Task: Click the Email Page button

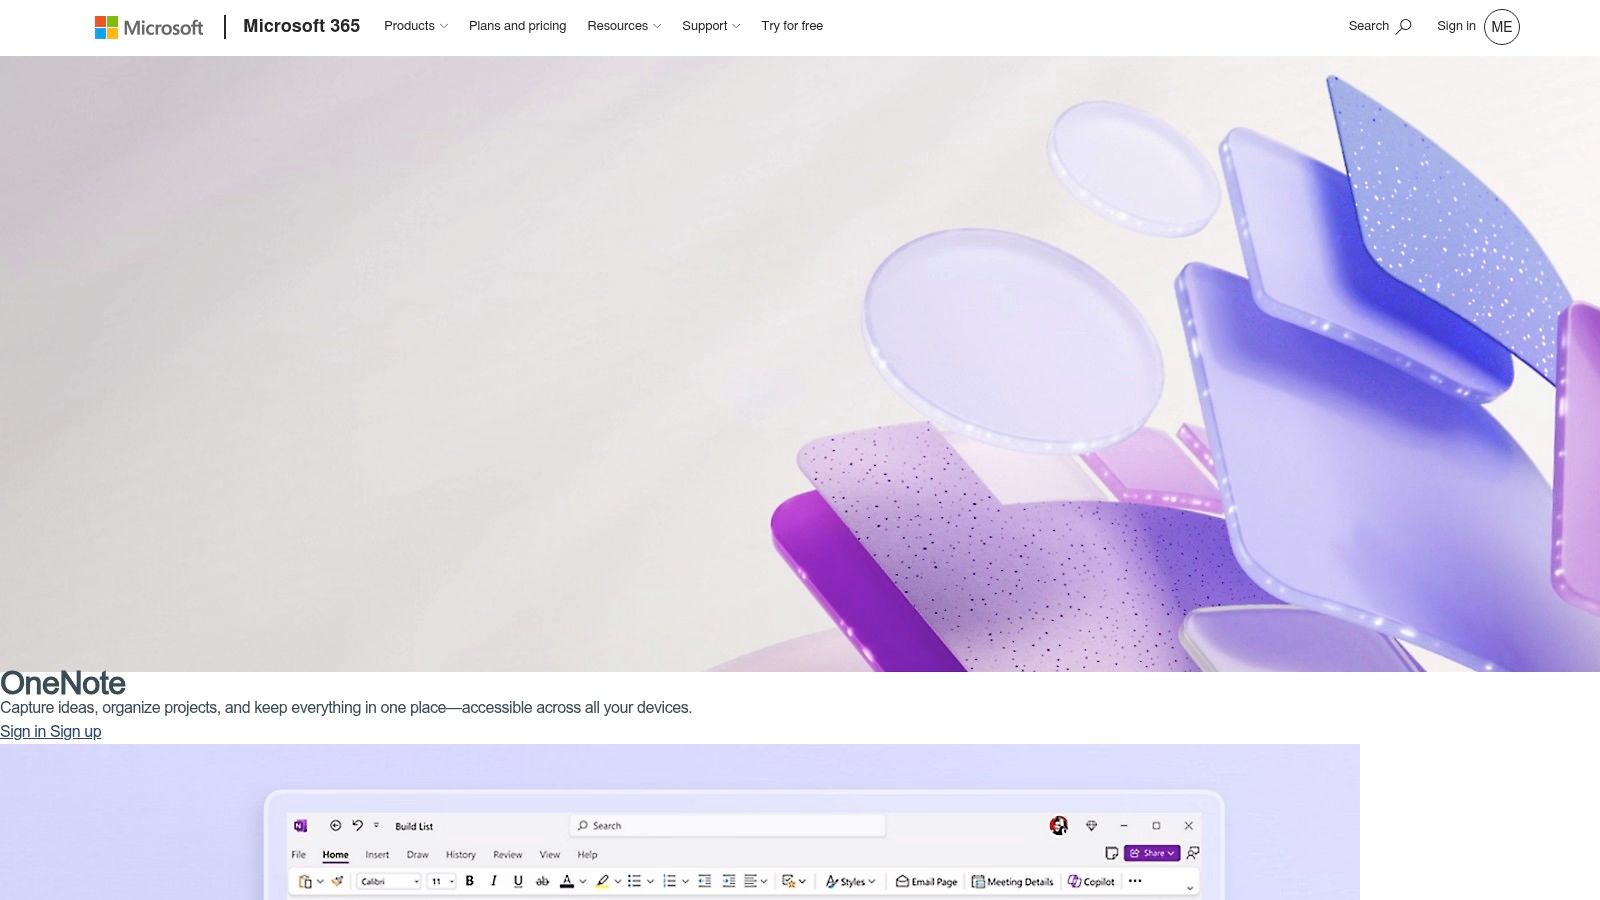Action: pos(926,881)
